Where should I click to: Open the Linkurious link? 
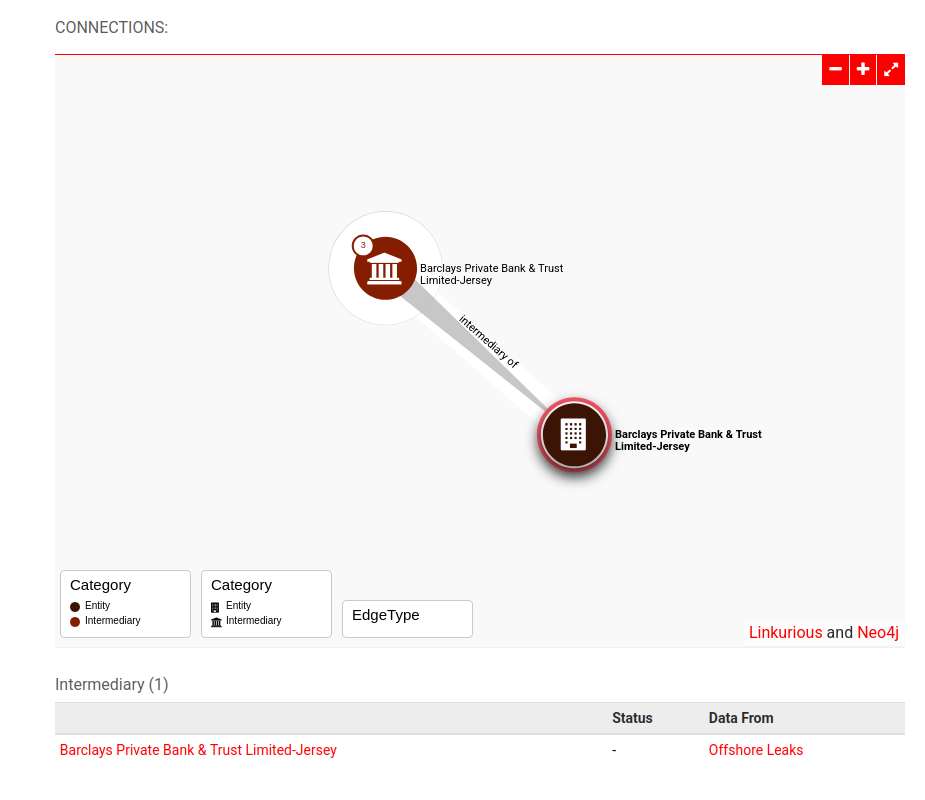pyautogui.click(x=785, y=633)
